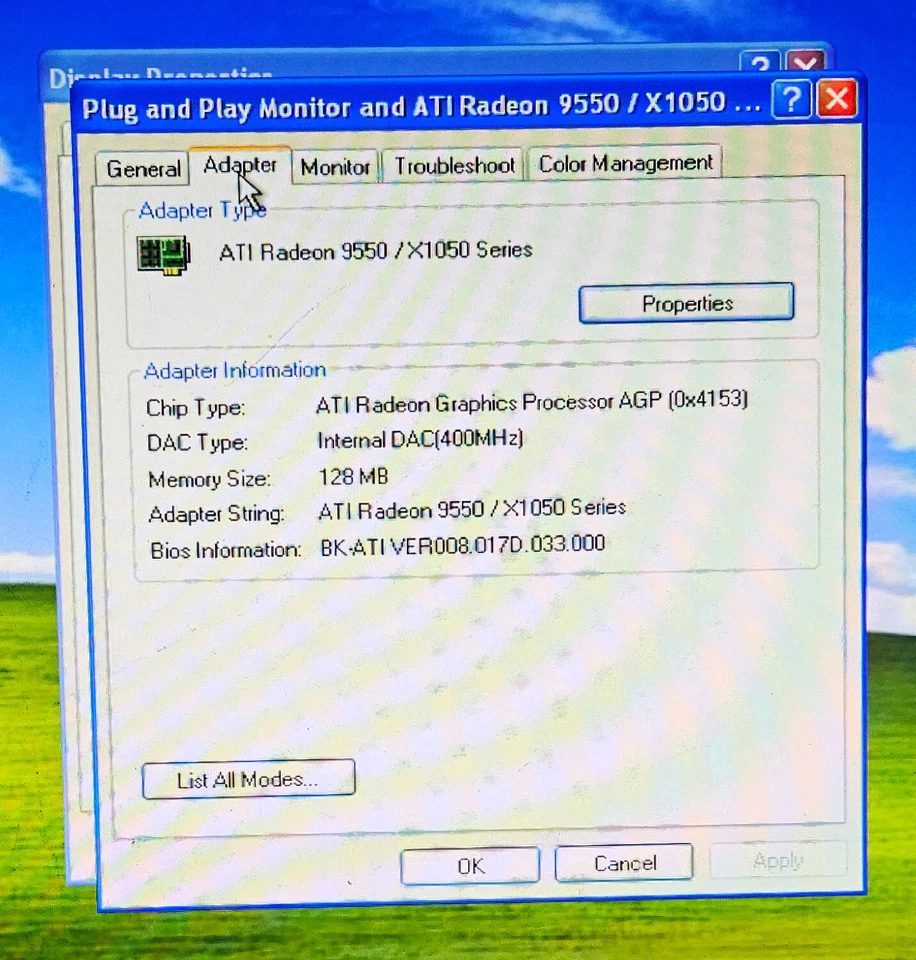Click List All Modes
The image size is (916, 960).
click(248, 779)
